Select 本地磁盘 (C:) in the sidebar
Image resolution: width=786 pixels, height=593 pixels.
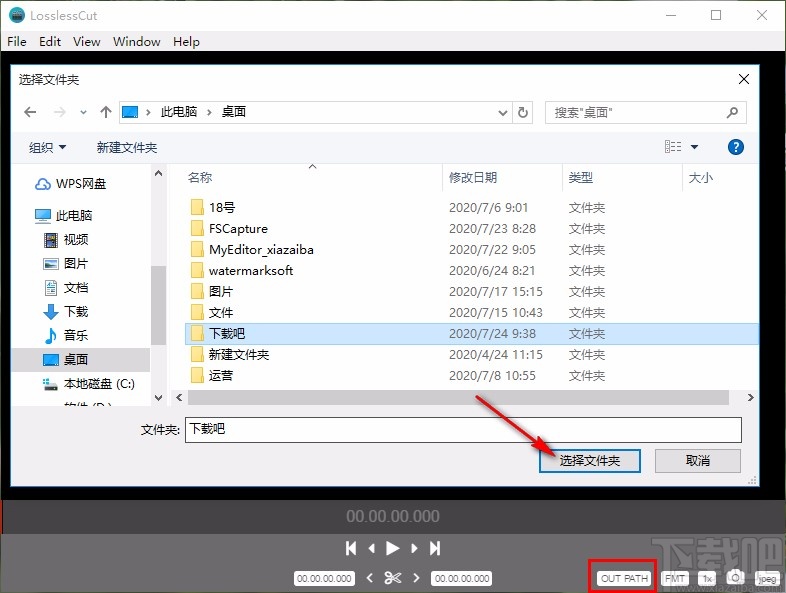coord(89,383)
